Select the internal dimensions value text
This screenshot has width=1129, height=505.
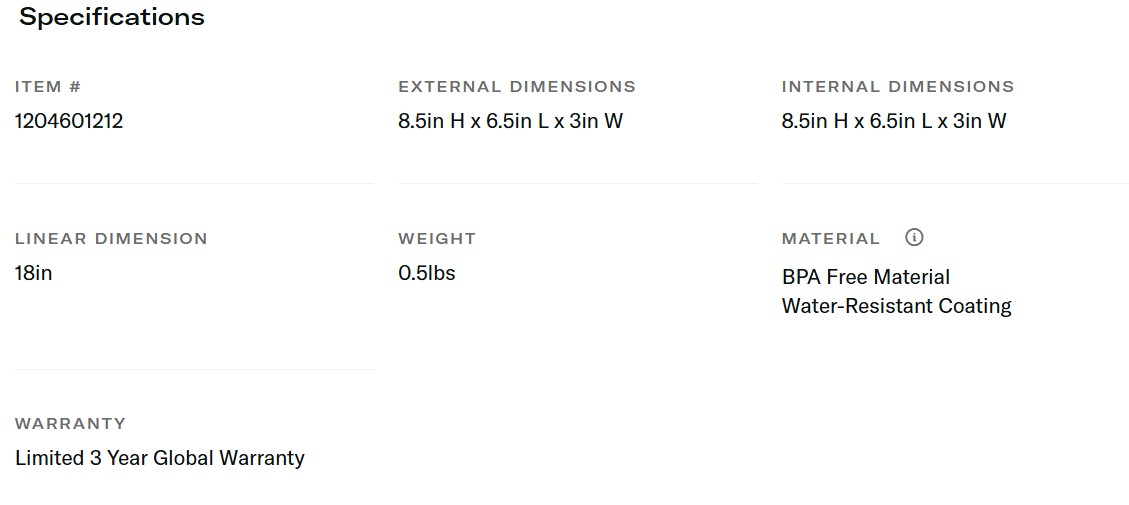(894, 121)
